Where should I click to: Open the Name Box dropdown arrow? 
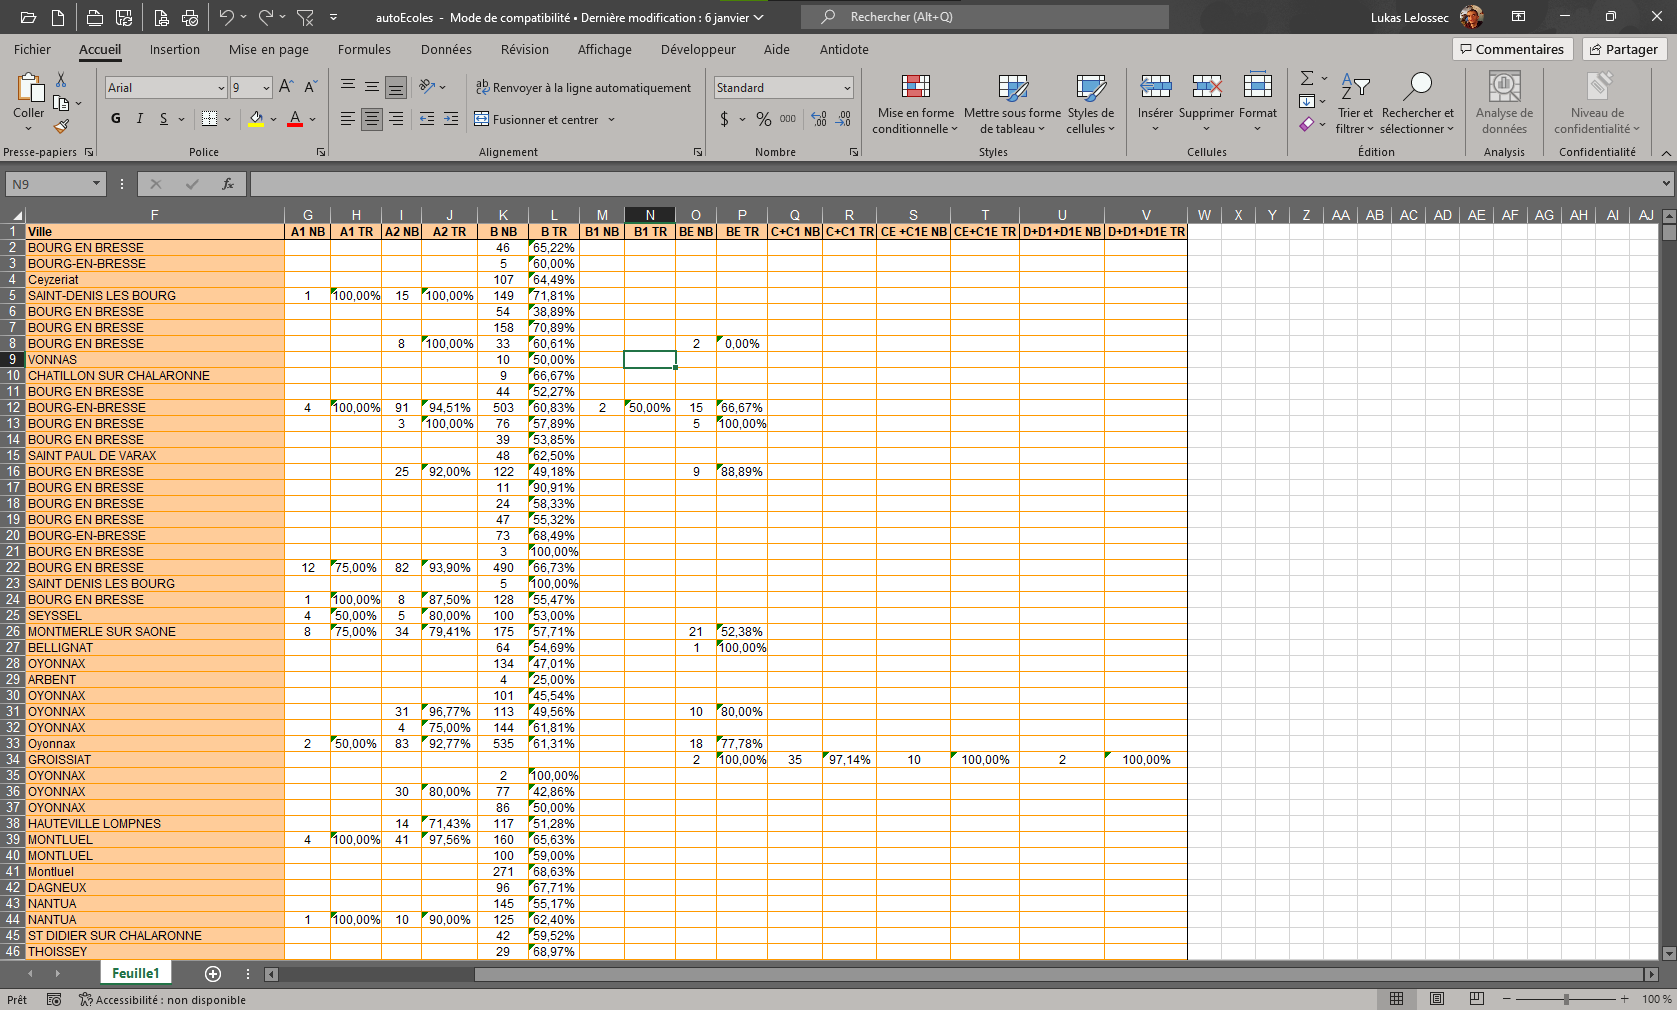click(x=96, y=184)
